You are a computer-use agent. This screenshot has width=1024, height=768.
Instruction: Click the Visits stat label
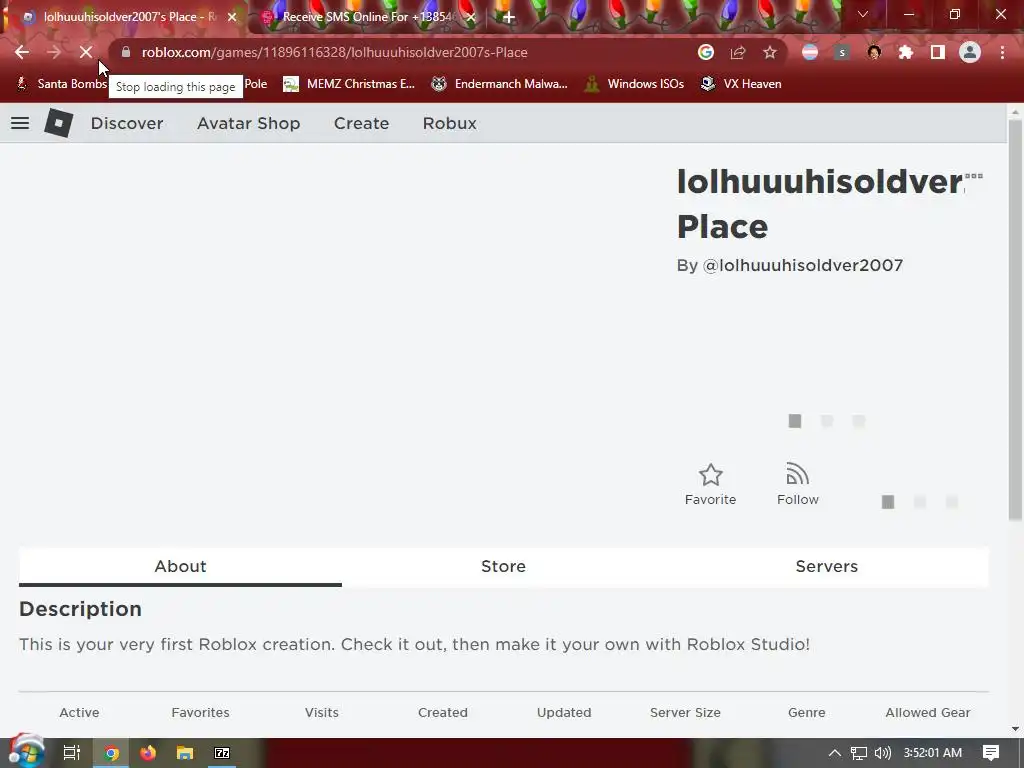point(321,712)
